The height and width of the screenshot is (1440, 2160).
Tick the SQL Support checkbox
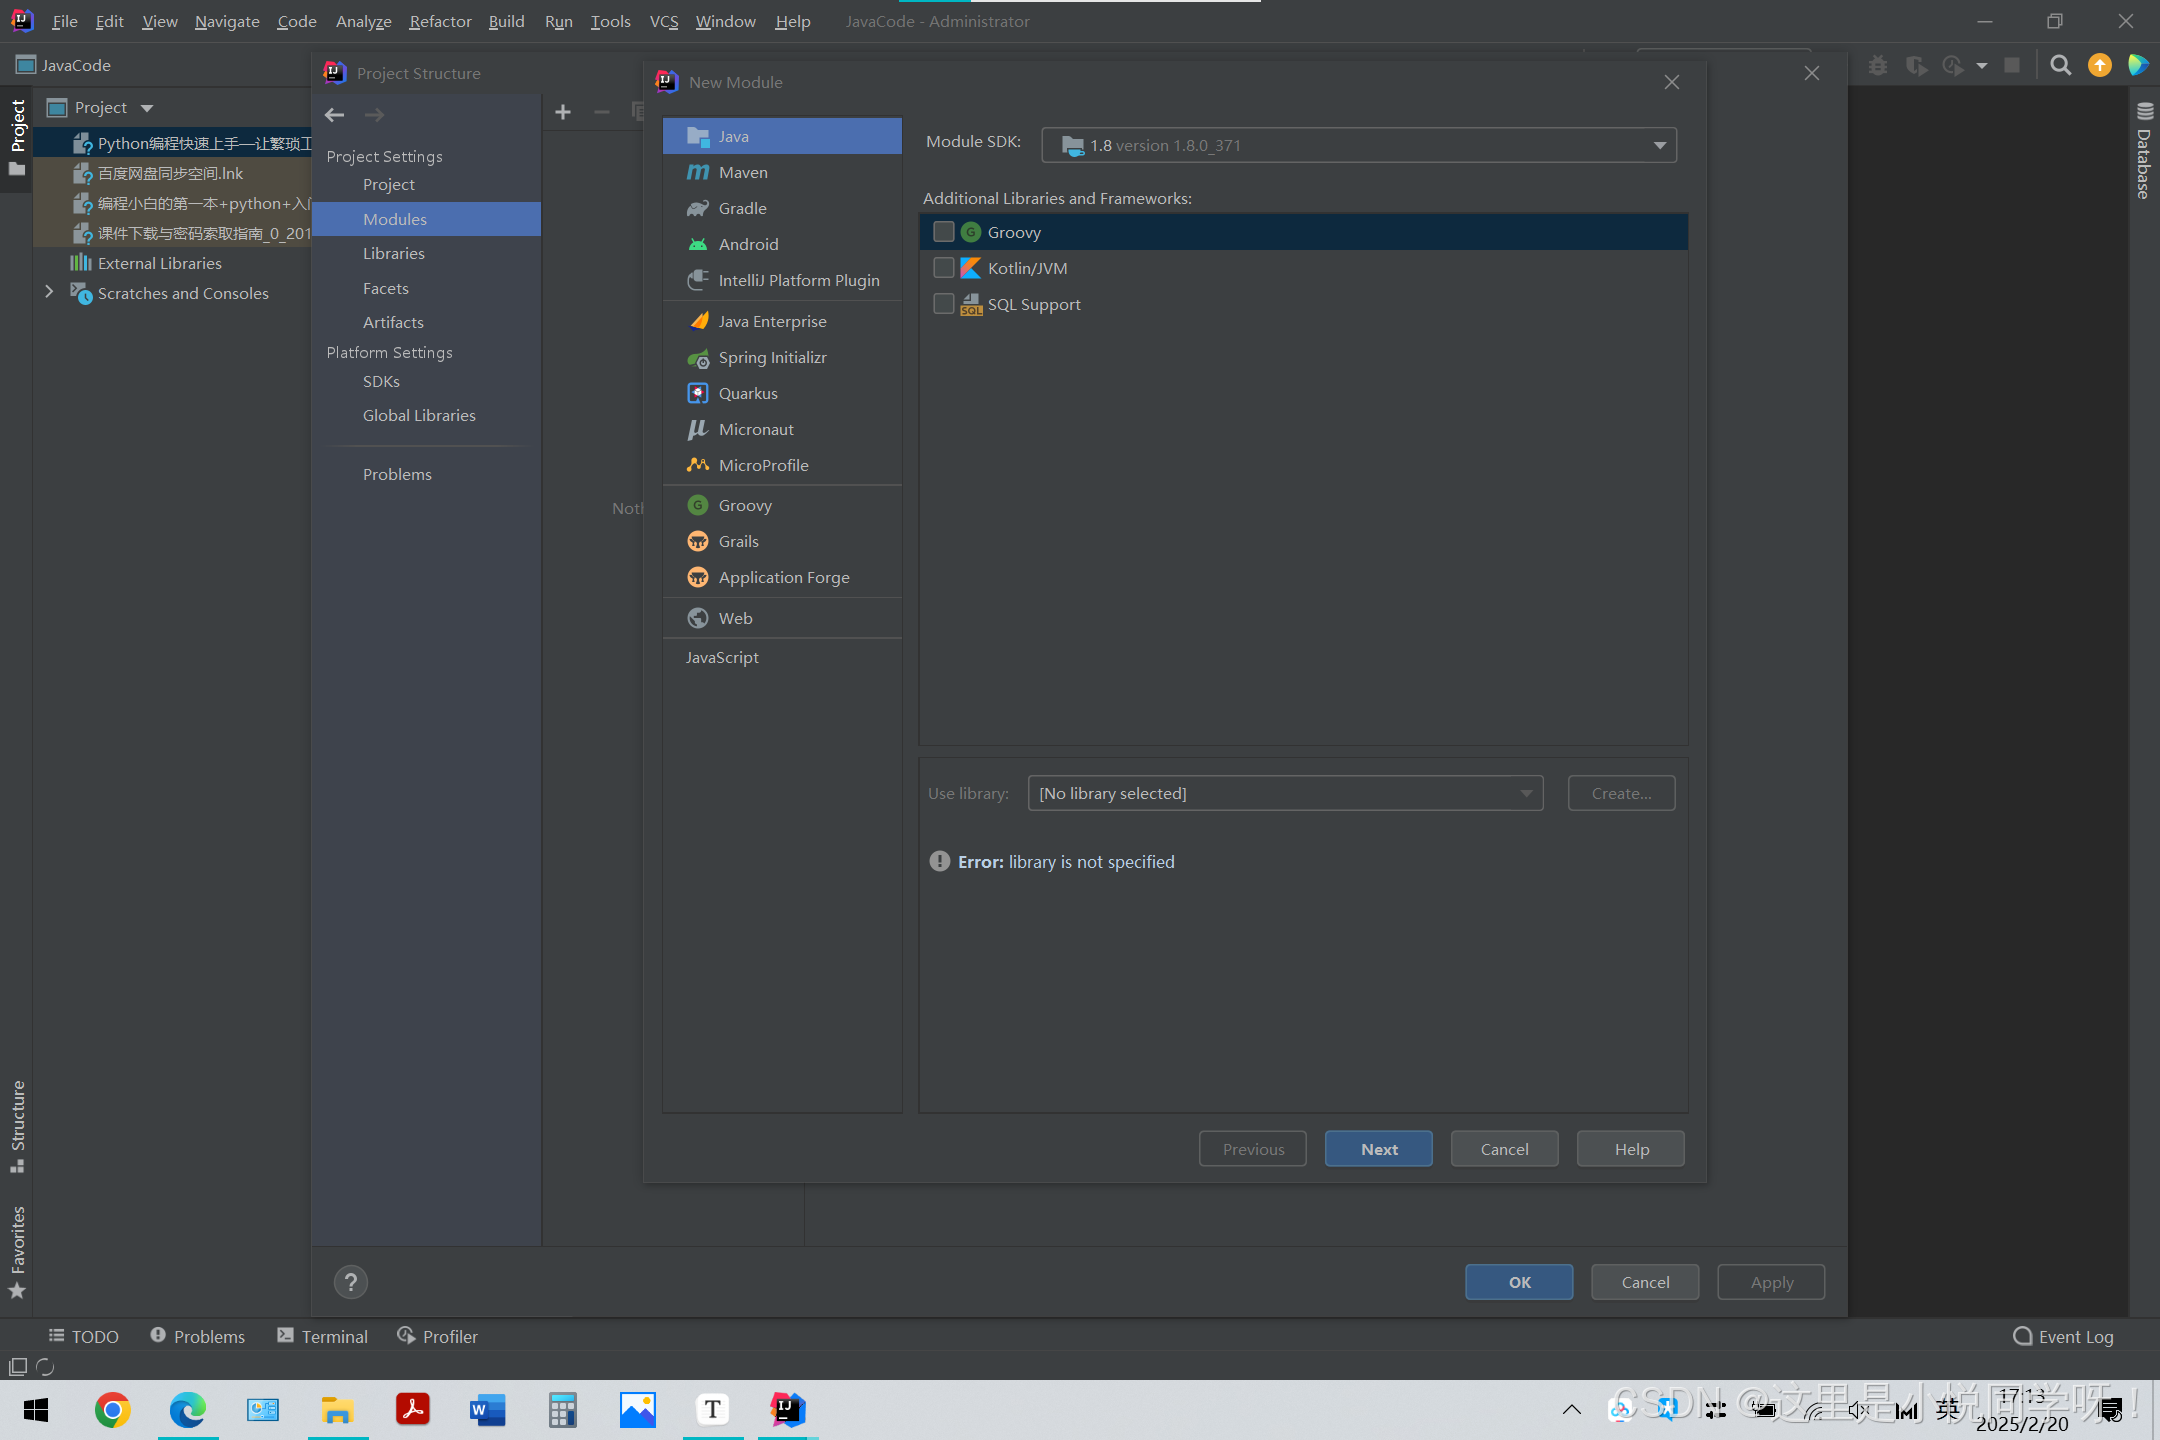click(943, 304)
